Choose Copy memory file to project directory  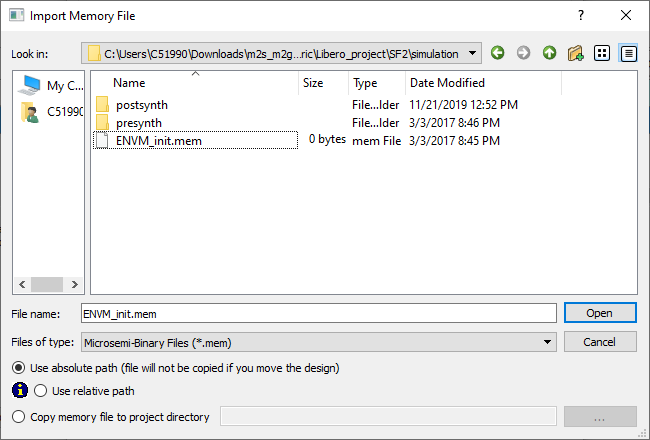click(x=20, y=417)
